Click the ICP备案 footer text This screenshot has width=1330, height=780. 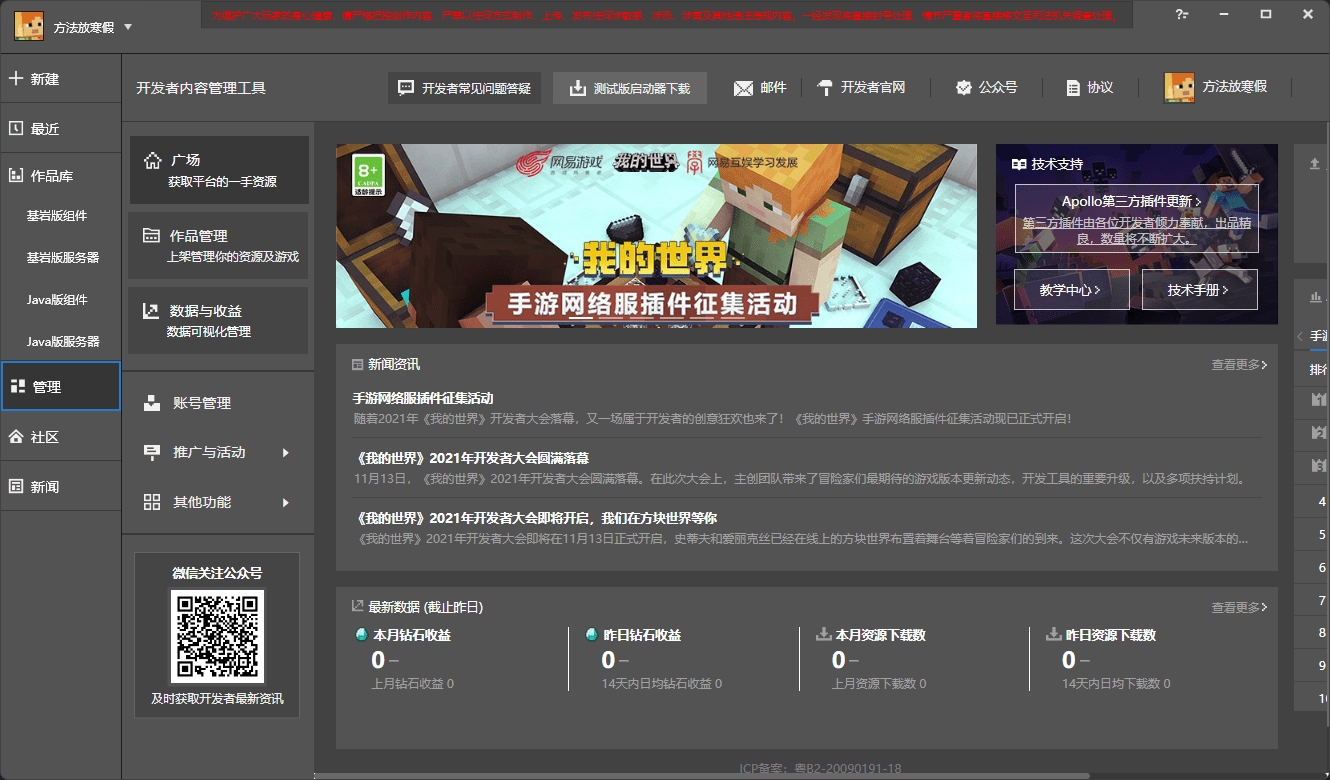coord(820,769)
